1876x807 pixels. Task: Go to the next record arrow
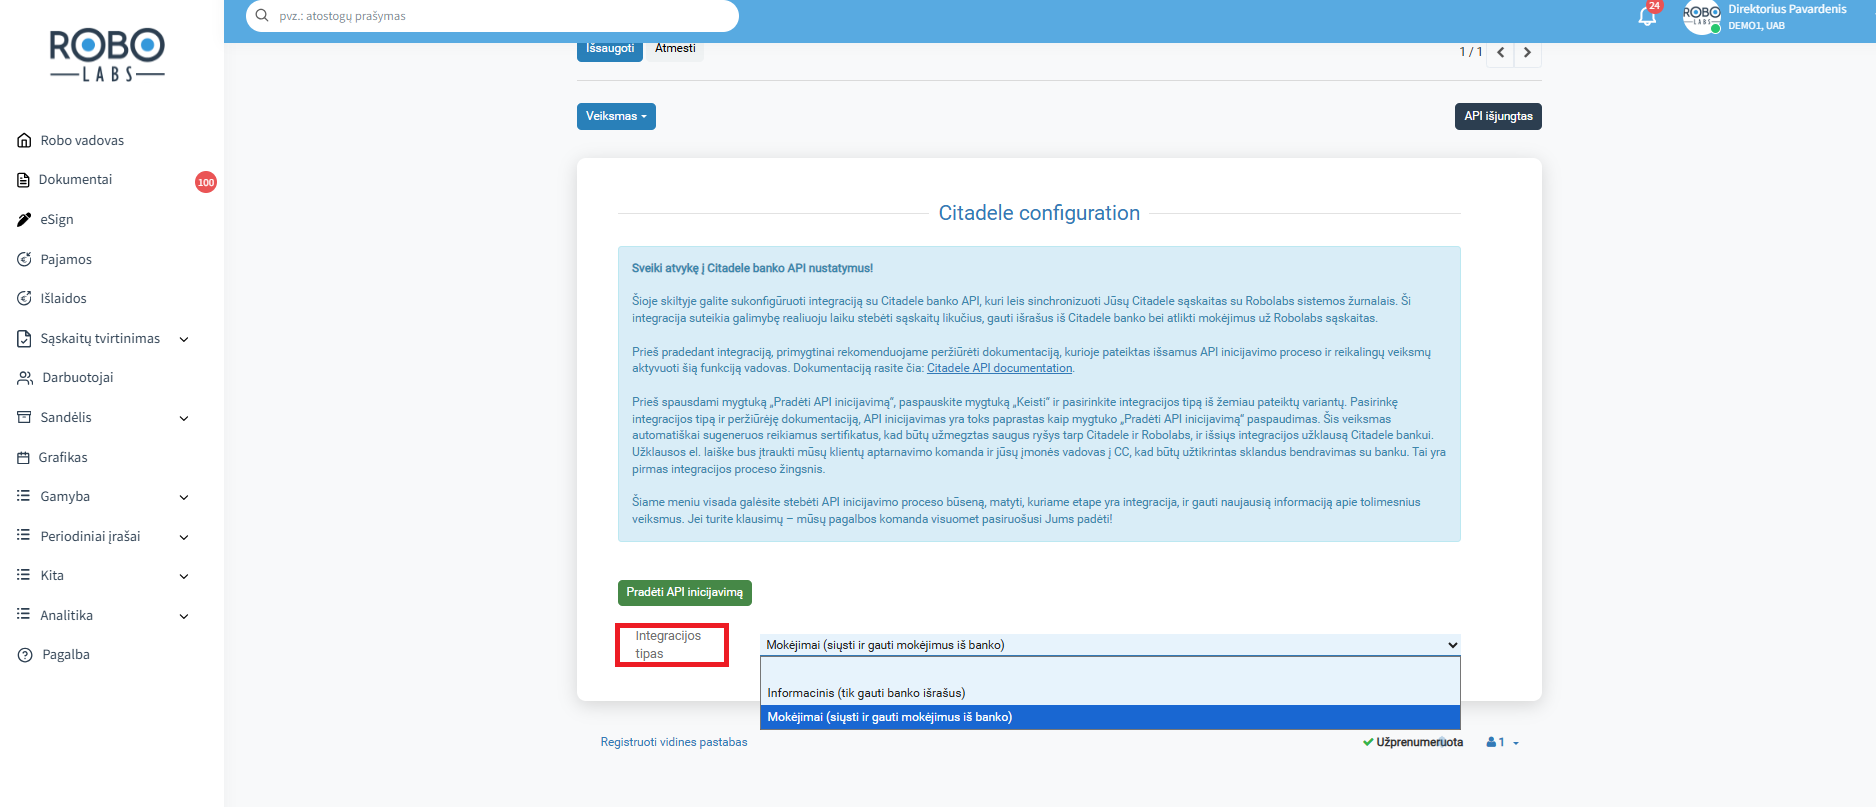click(1527, 52)
